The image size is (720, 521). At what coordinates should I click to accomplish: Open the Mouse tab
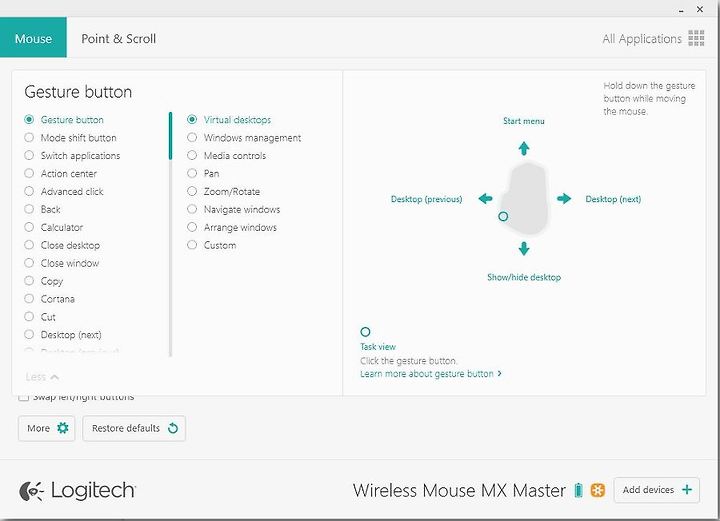(x=33, y=38)
